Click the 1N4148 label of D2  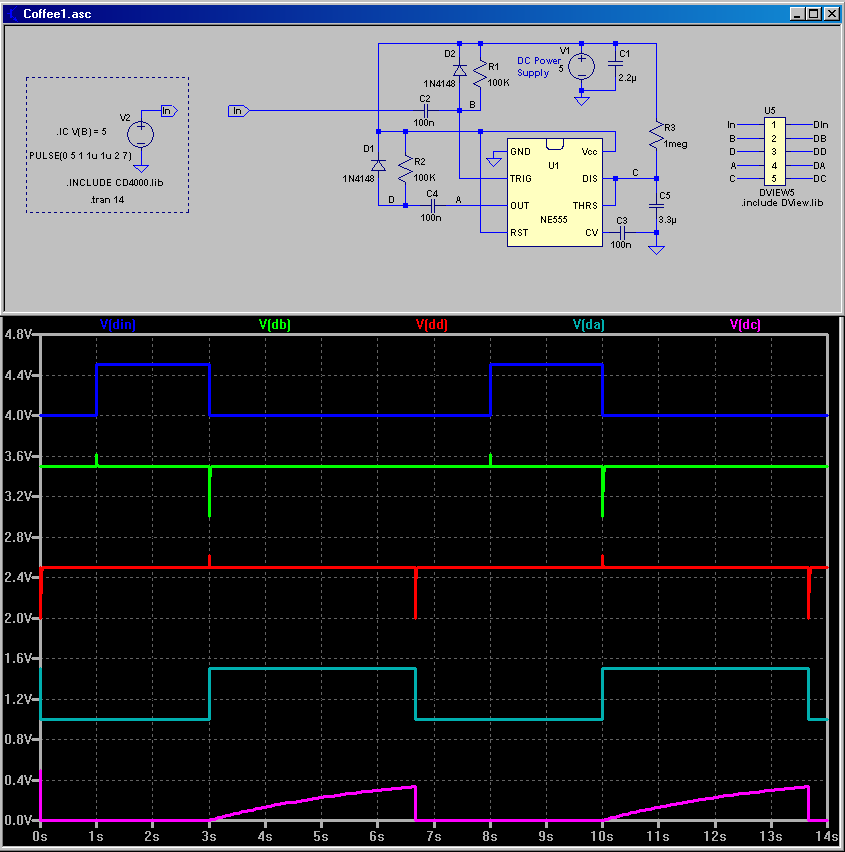(440, 83)
